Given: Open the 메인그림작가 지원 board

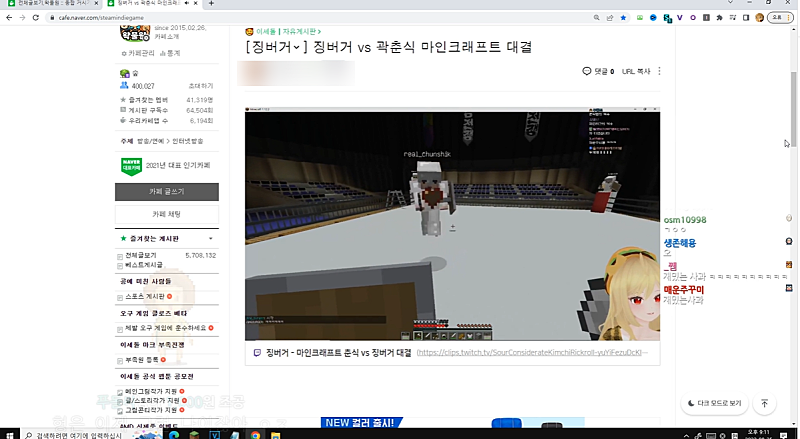Looking at the screenshot, I should coord(151,392).
